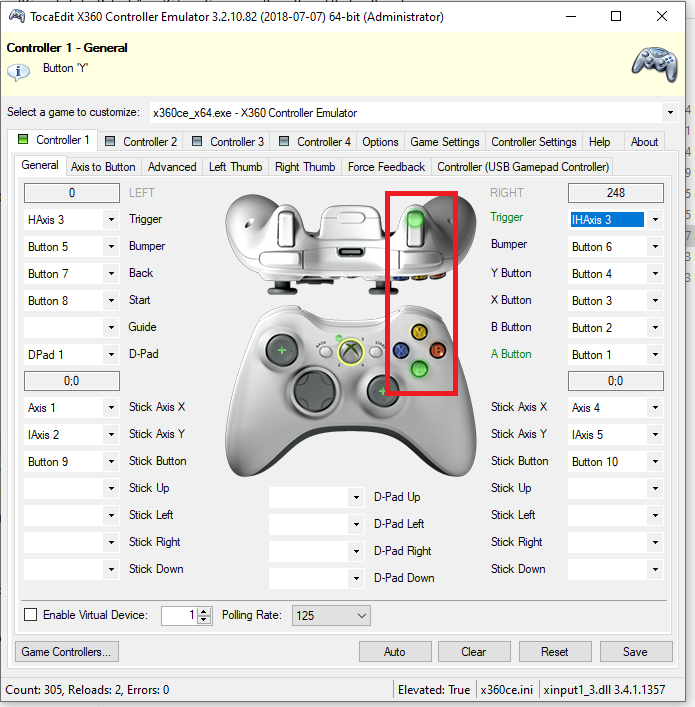Open the Advanced tab
The width and height of the screenshot is (695, 707).
pos(172,167)
